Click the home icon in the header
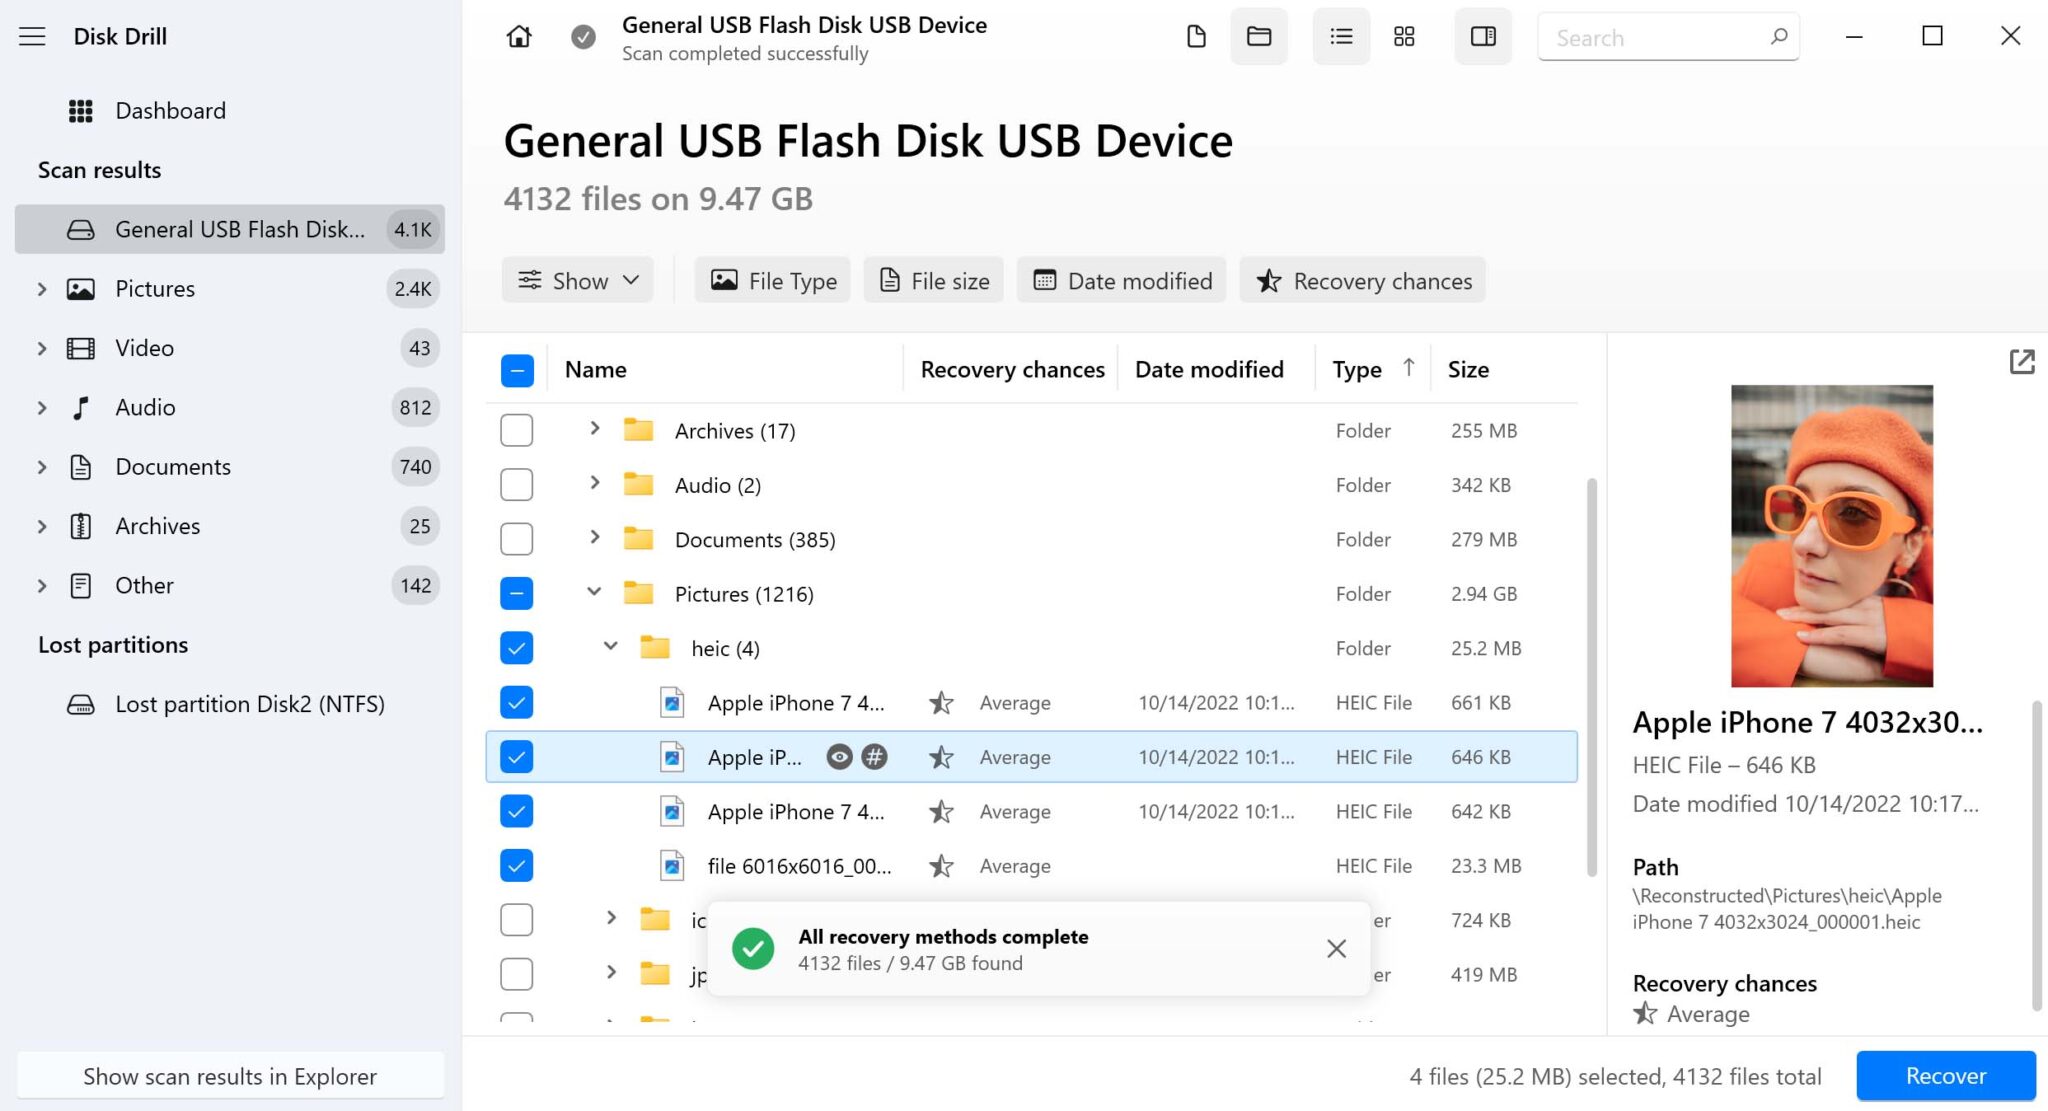This screenshot has width=2048, height=1111. [x=518, y=36]
